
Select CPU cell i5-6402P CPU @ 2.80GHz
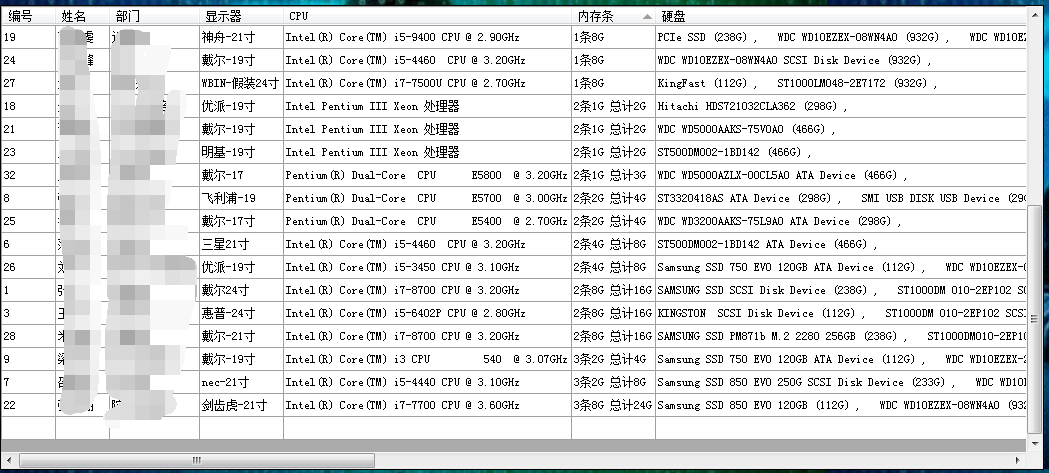pos(427,313)
